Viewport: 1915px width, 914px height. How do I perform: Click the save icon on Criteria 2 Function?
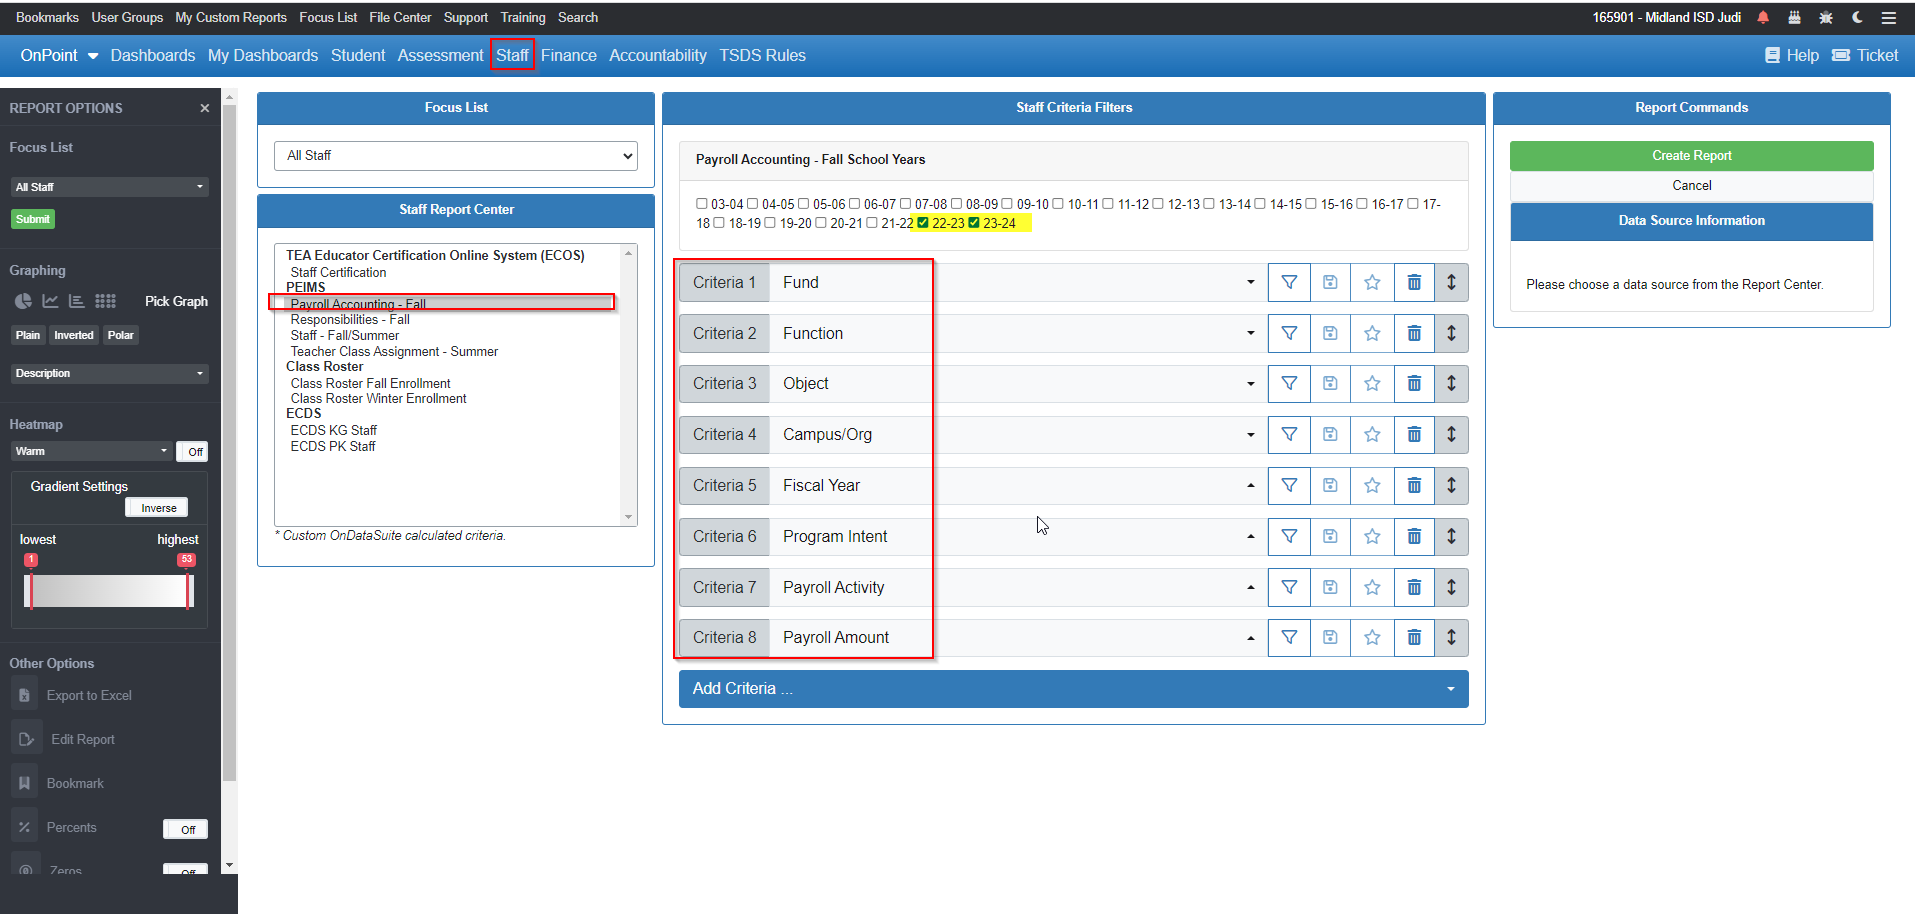tap(1330, 333)
